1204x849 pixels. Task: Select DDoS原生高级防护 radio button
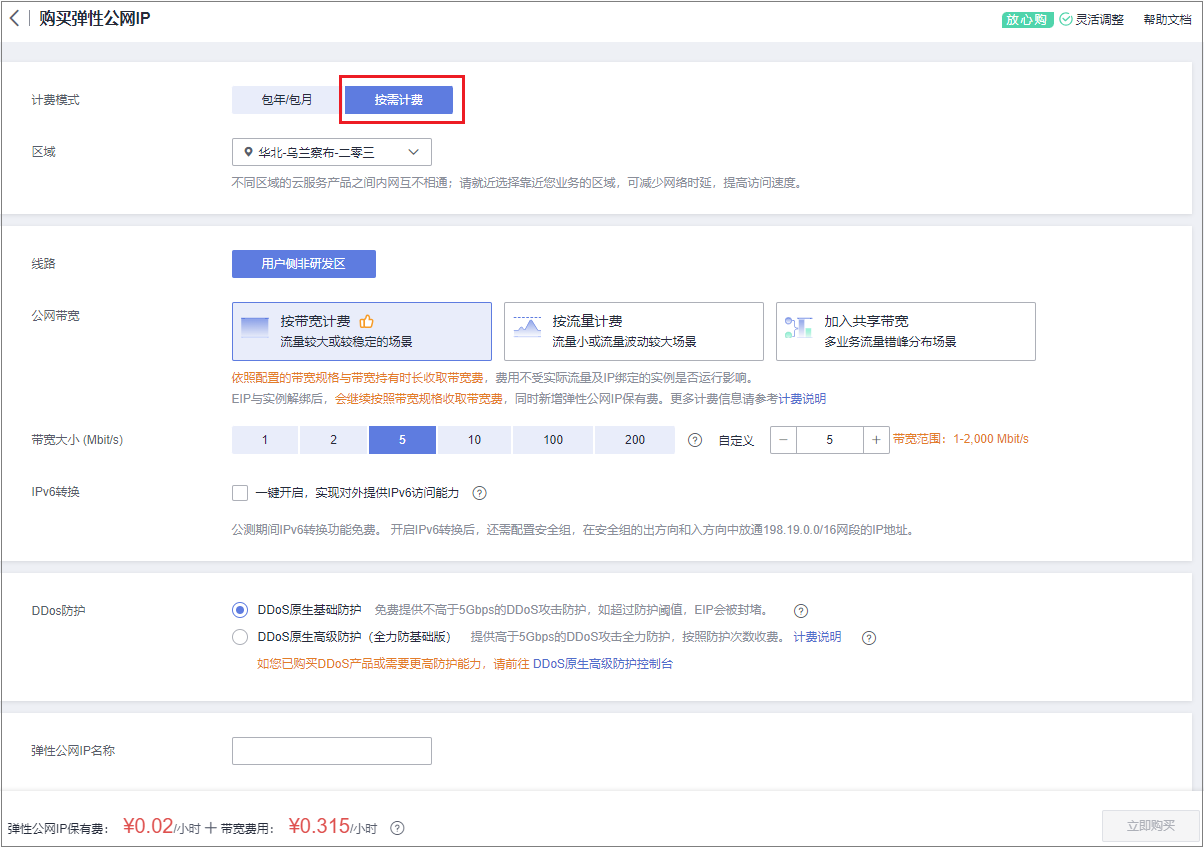tap(240, 637)
